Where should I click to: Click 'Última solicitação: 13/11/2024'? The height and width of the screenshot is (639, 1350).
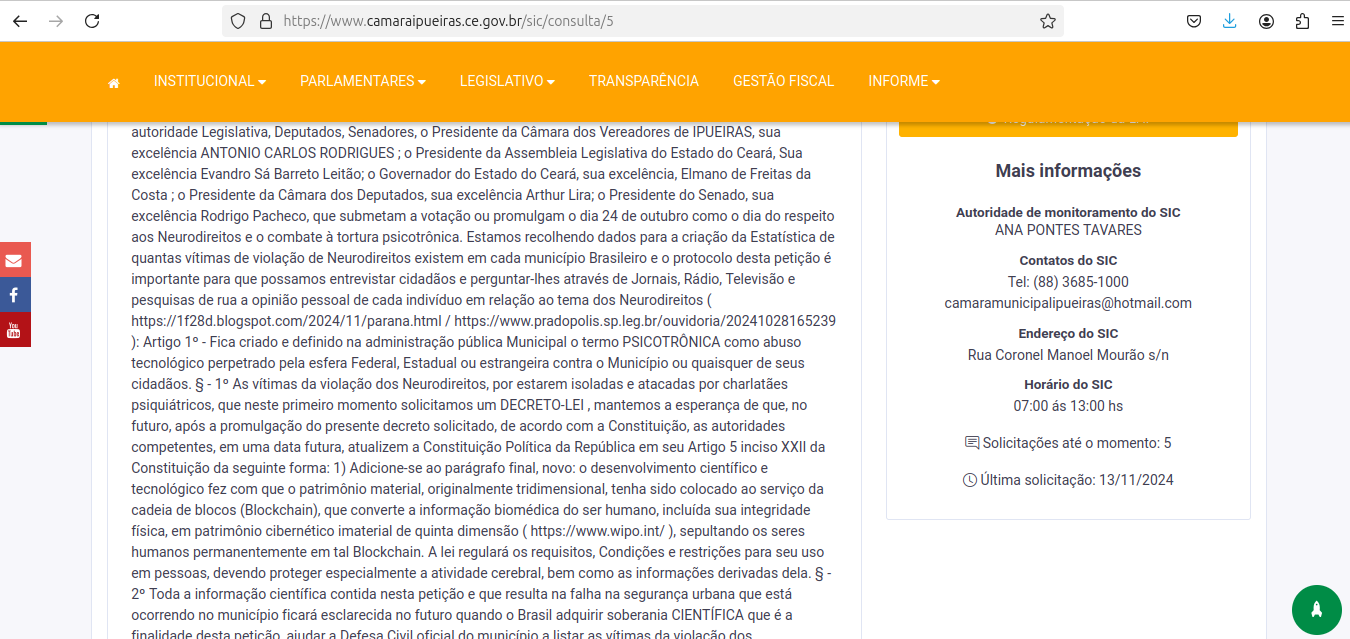[1077, 480]
